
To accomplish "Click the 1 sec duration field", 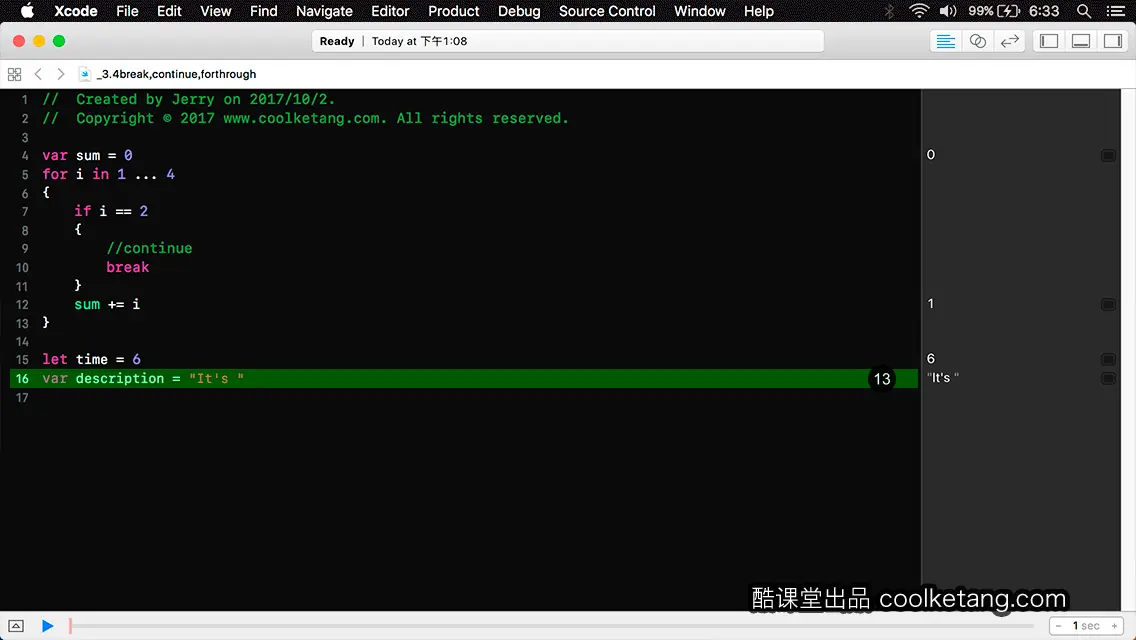I will (x=1086, y=626).
